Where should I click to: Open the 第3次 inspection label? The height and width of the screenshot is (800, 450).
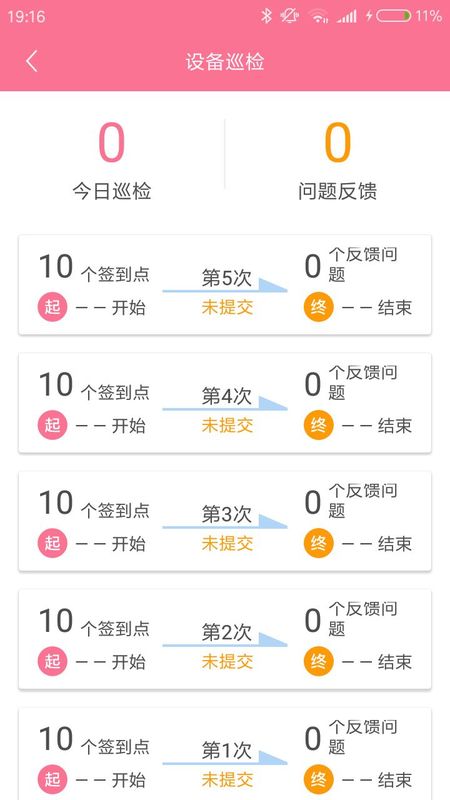(x=227, y=514)
